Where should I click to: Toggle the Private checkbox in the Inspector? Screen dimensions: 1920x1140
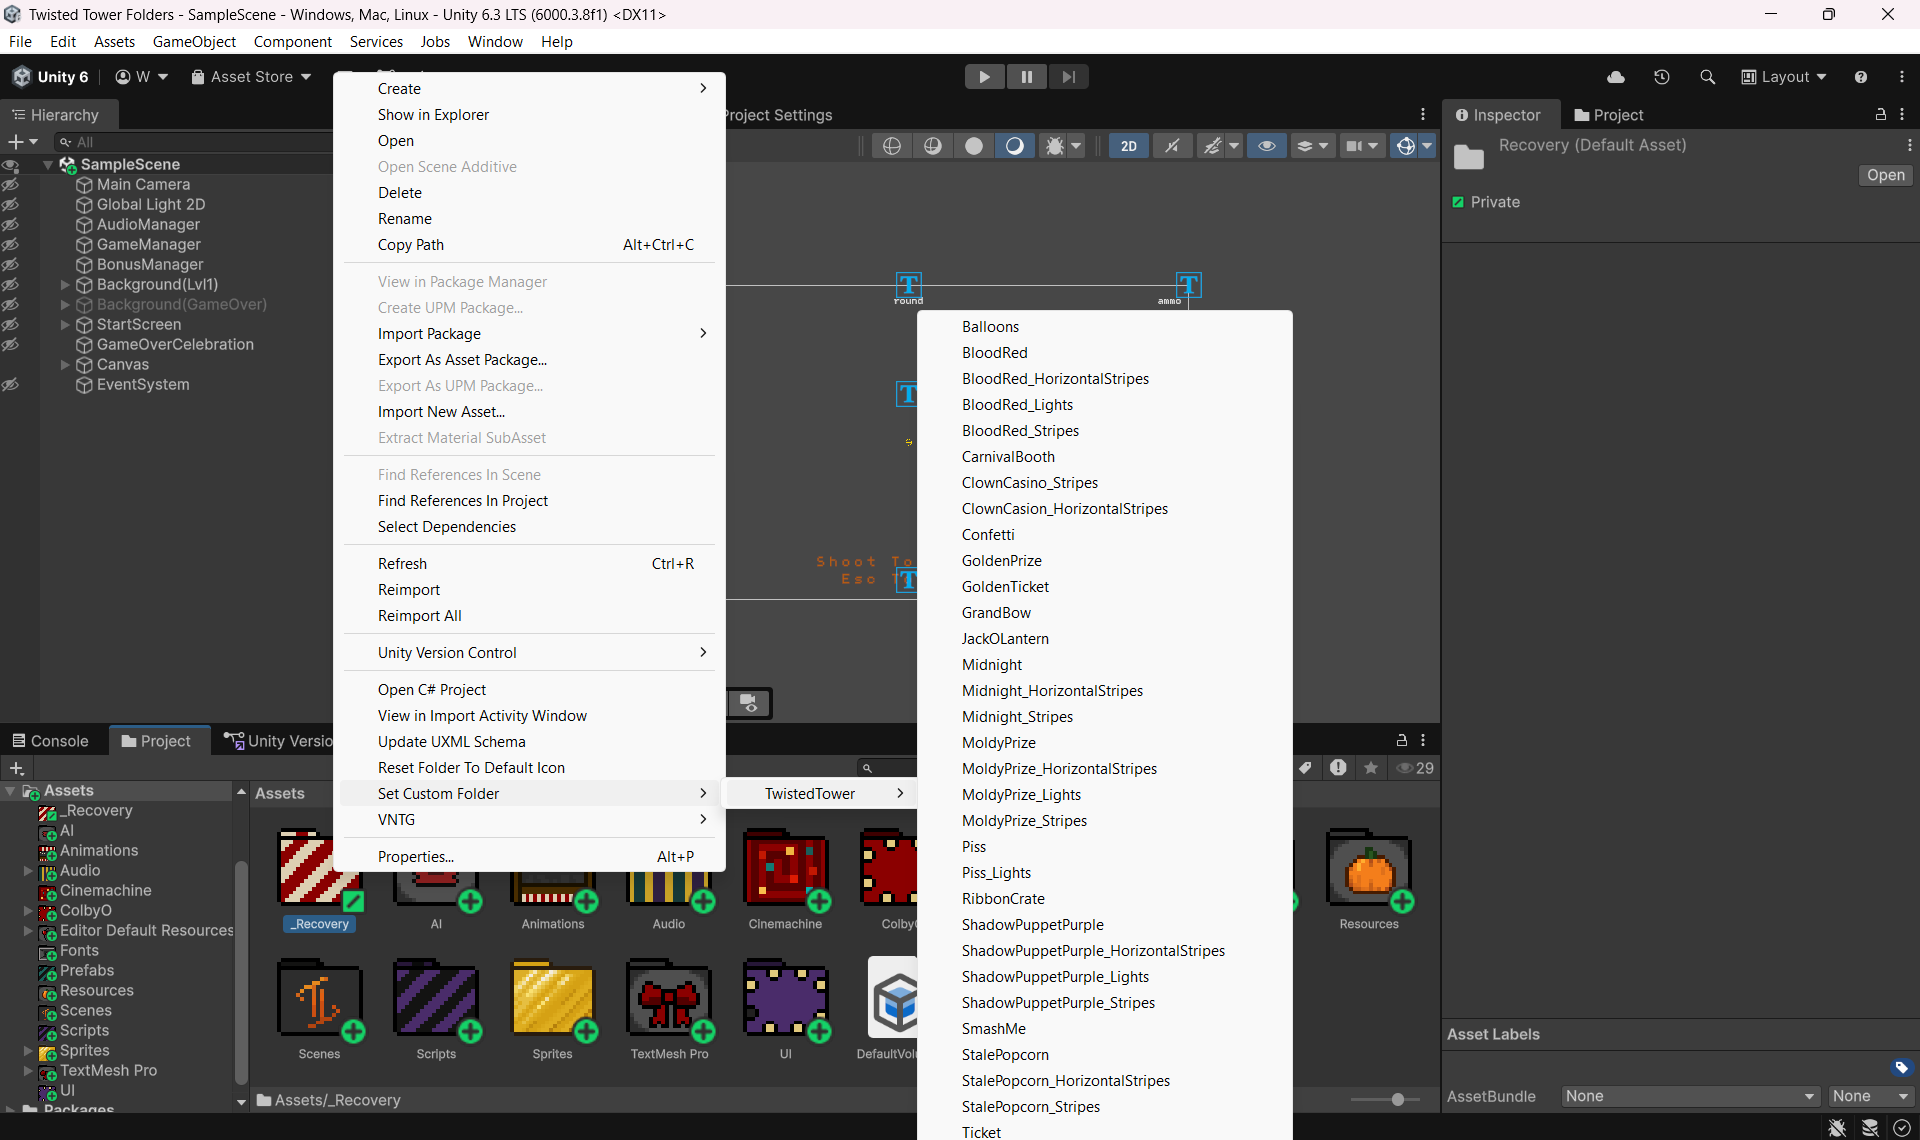click(1458, 202)
